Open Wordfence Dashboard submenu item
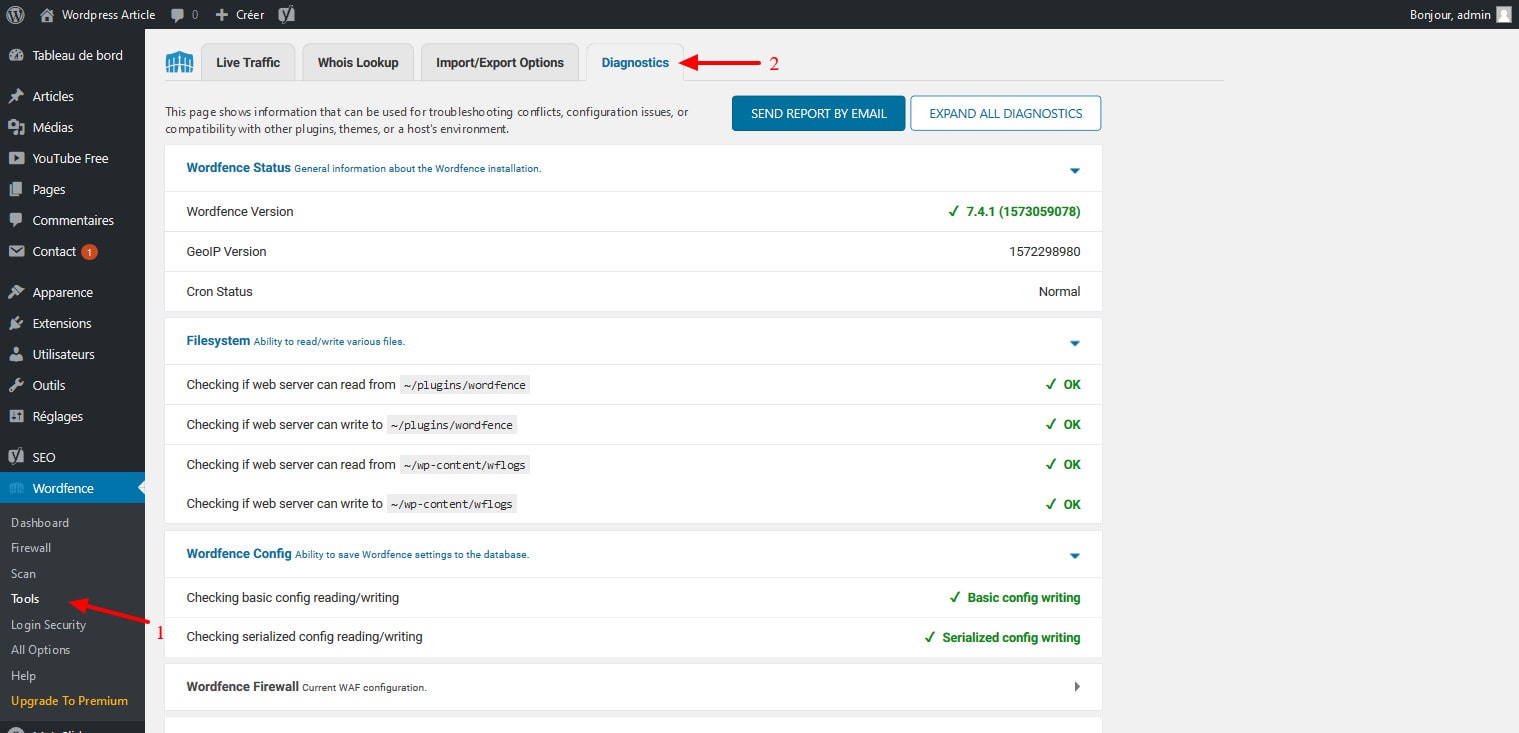This screenshot has width=1519, height=733. coord(40,523)
